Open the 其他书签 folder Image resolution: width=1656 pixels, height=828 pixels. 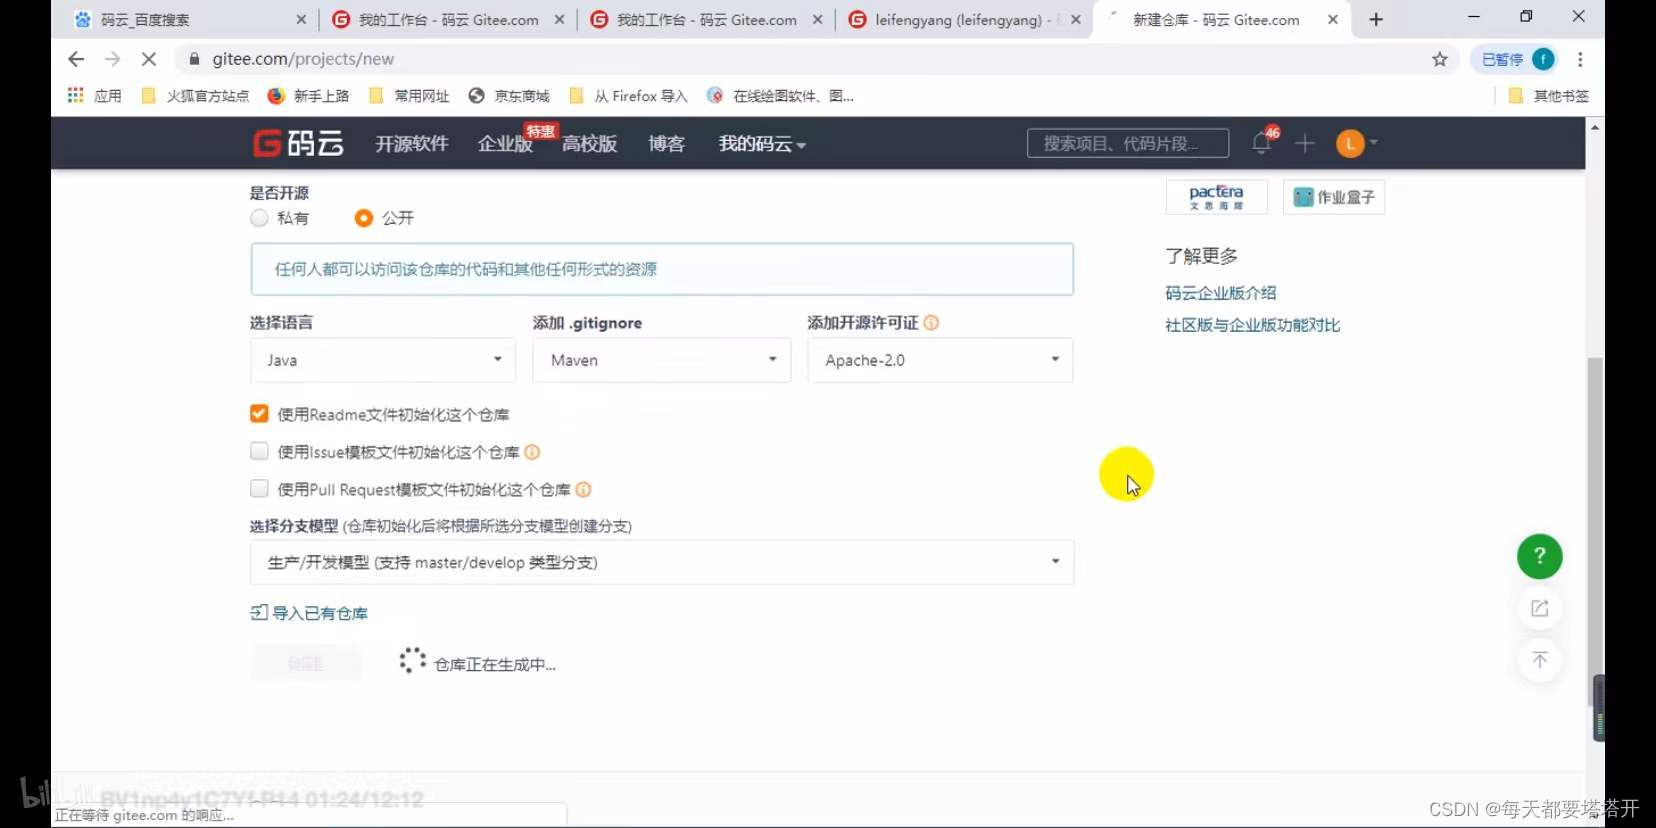click(x=1548, y=96)
